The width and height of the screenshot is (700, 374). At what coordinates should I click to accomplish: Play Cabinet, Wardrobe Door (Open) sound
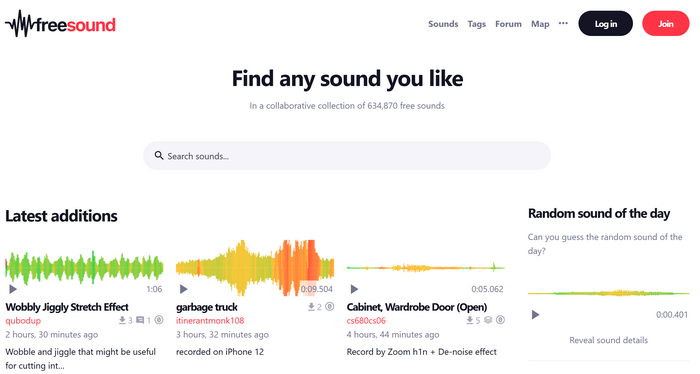pos(354,289)
